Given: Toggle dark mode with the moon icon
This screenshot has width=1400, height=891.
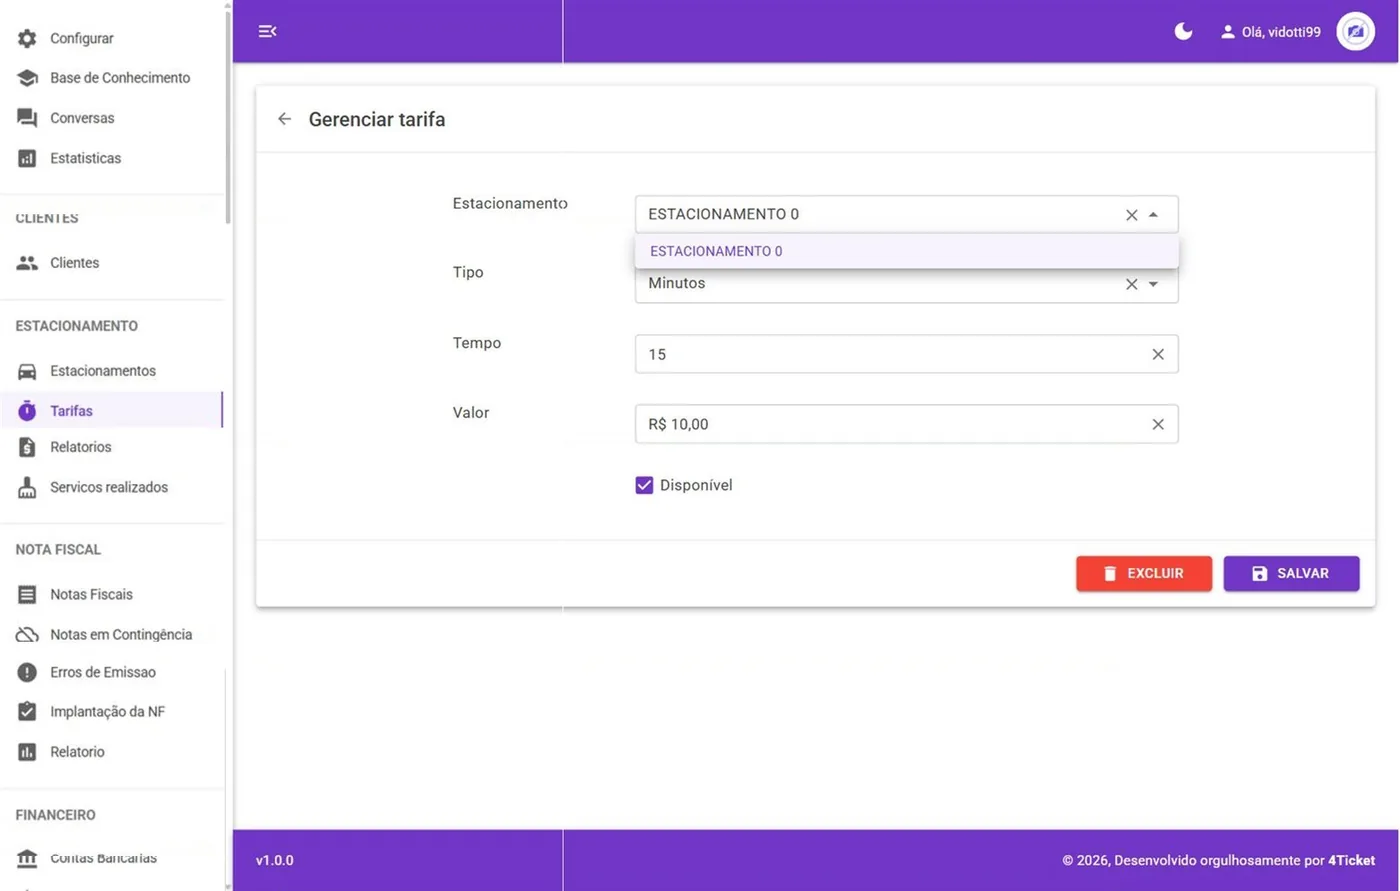Looking at the screenshot, I should click(x=1183, y=31).
